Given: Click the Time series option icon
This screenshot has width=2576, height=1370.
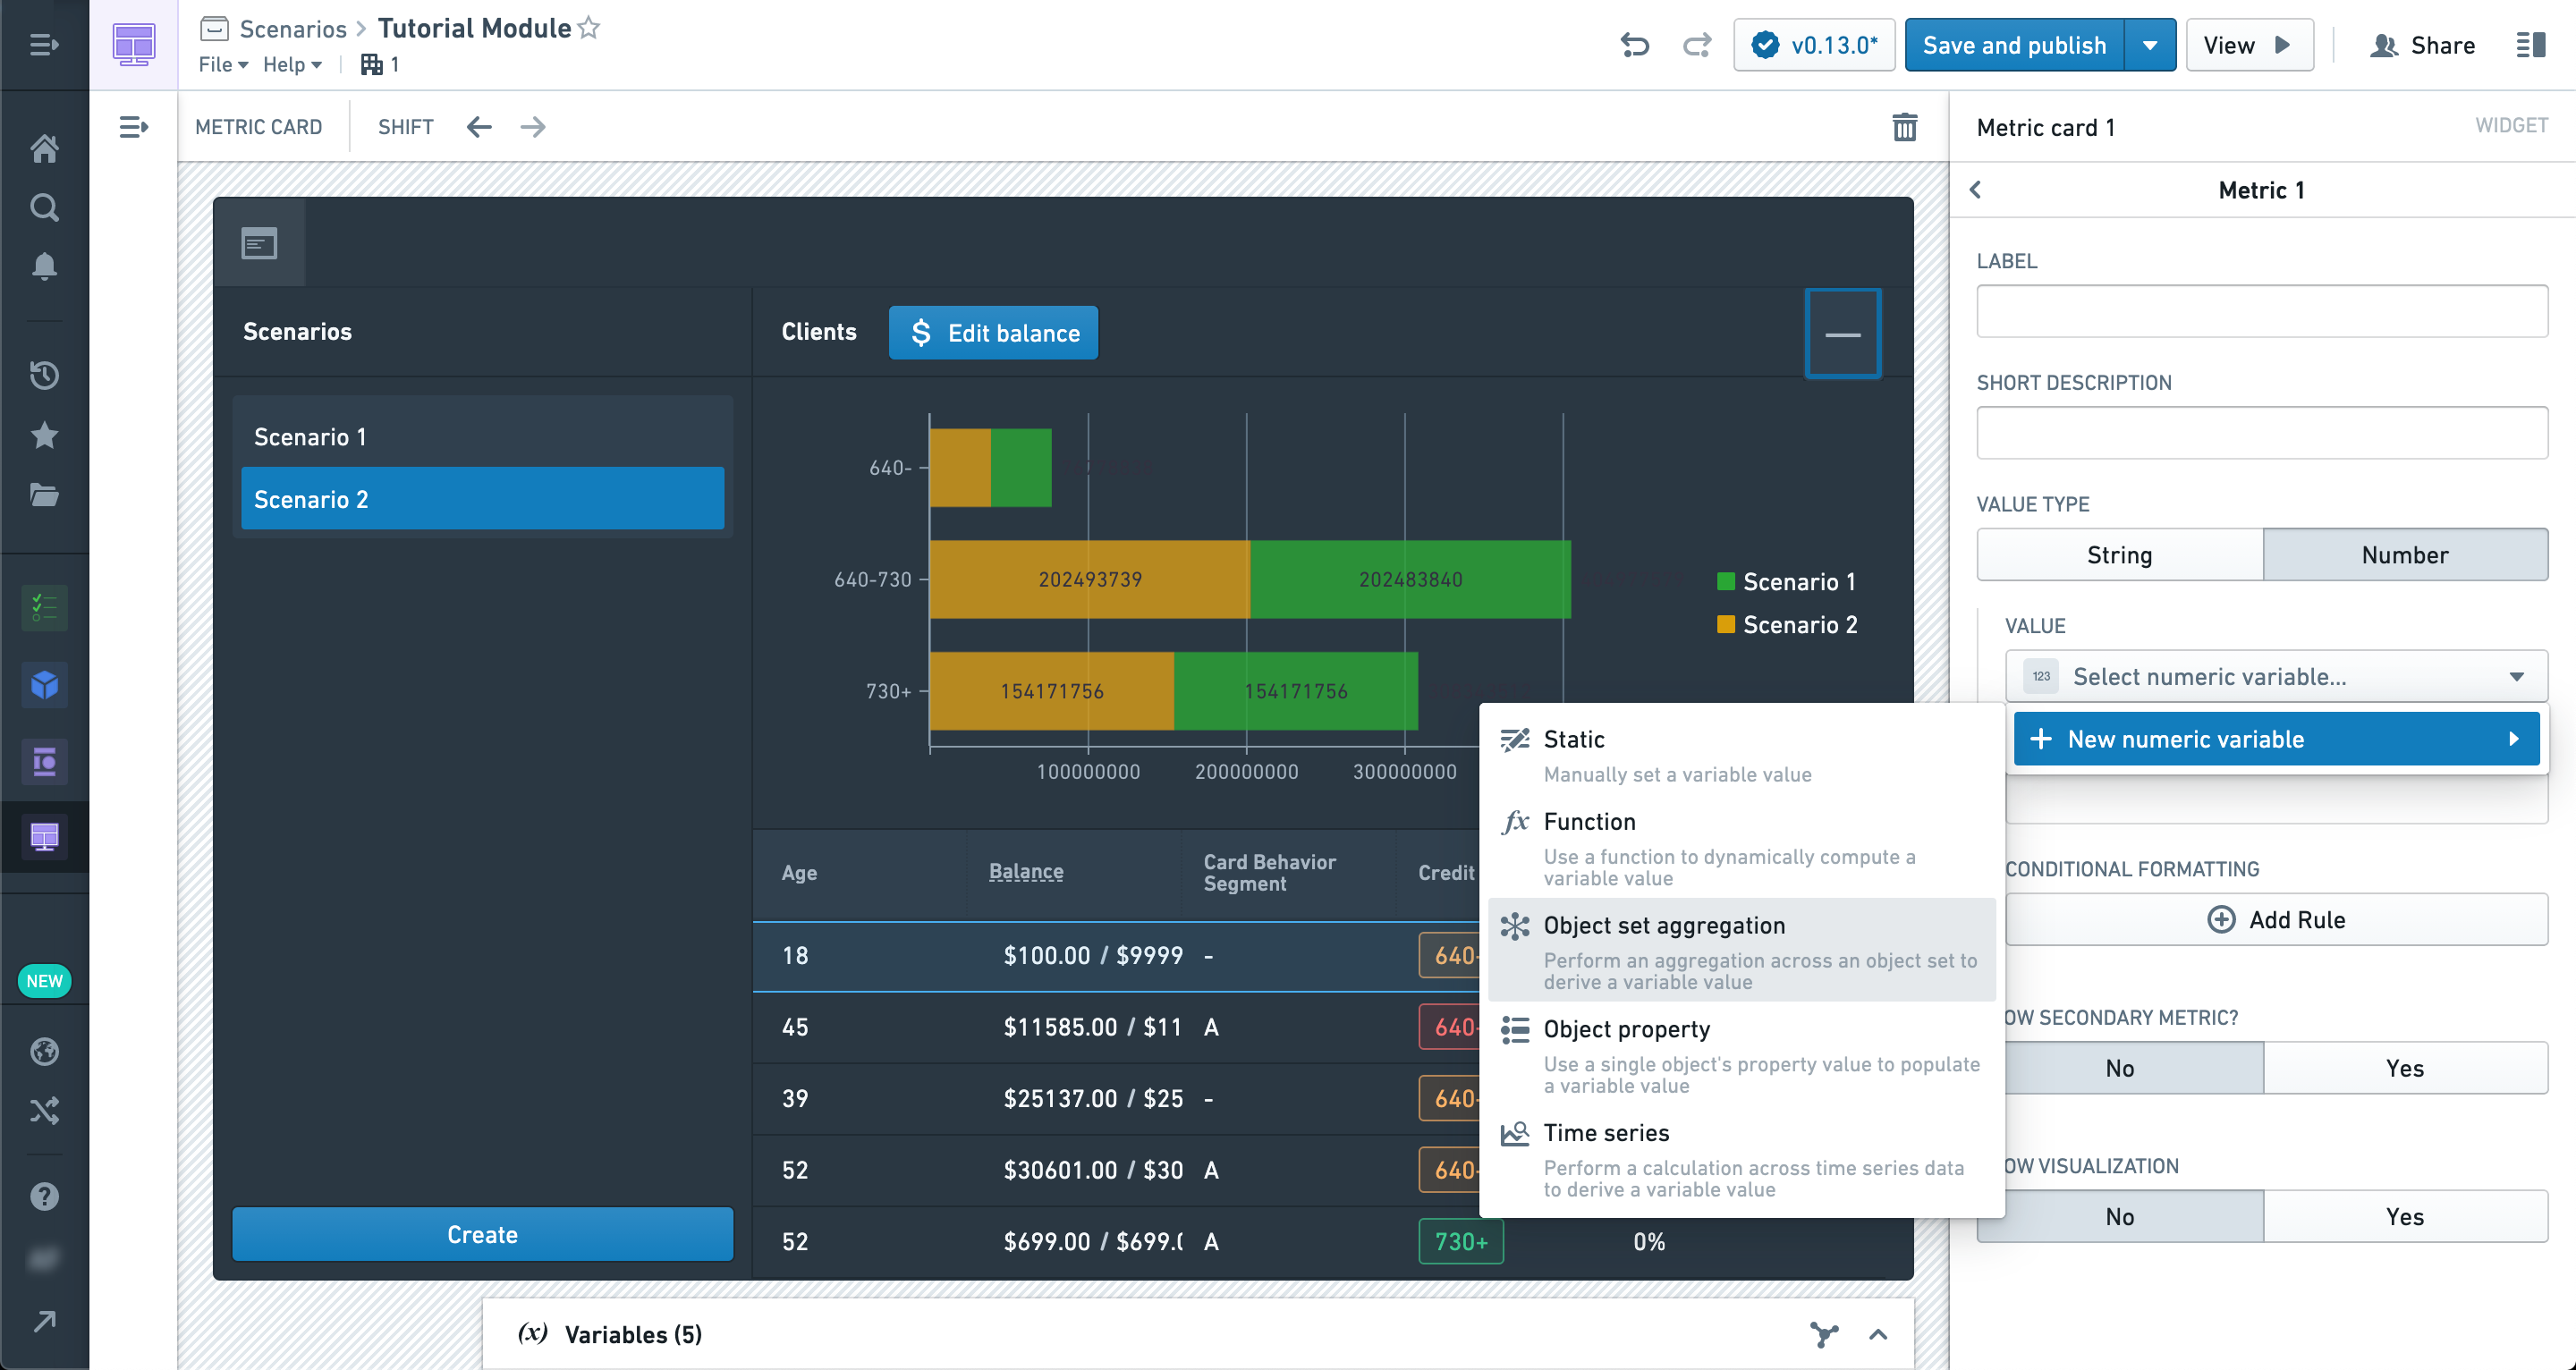Looking at the screenshot, I should (x=1514, y=1133).
